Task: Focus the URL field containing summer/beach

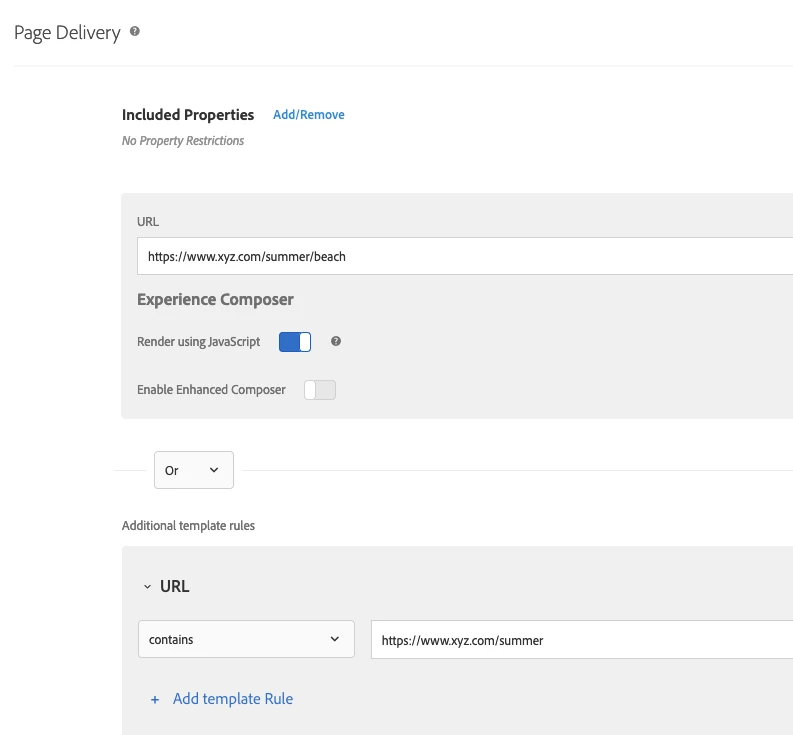Action: click(x=465, y=256)
